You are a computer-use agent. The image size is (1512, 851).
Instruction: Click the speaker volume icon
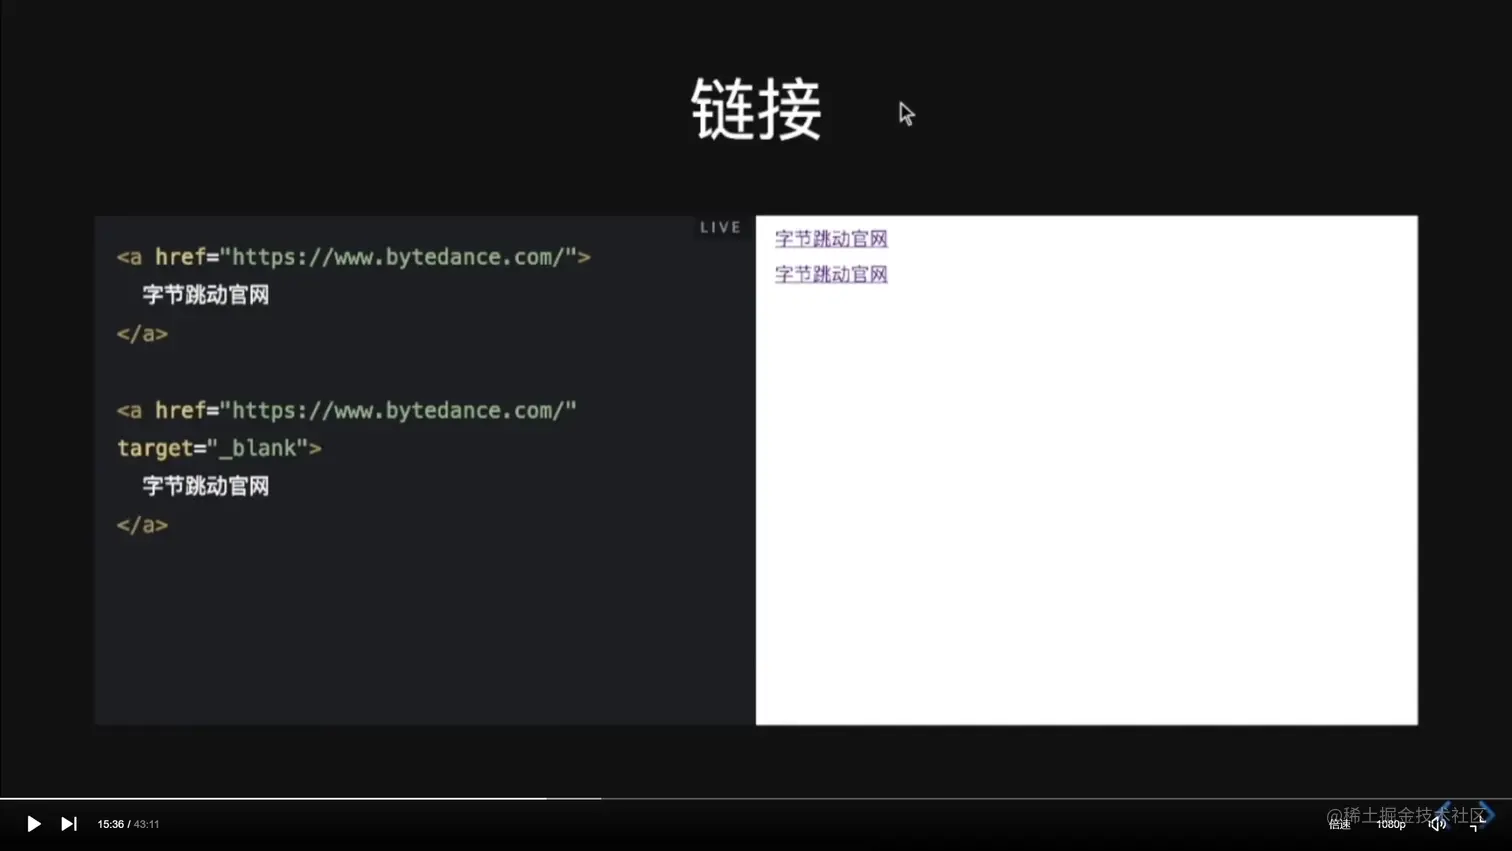pyautogui.click(x=1436, y=824)
